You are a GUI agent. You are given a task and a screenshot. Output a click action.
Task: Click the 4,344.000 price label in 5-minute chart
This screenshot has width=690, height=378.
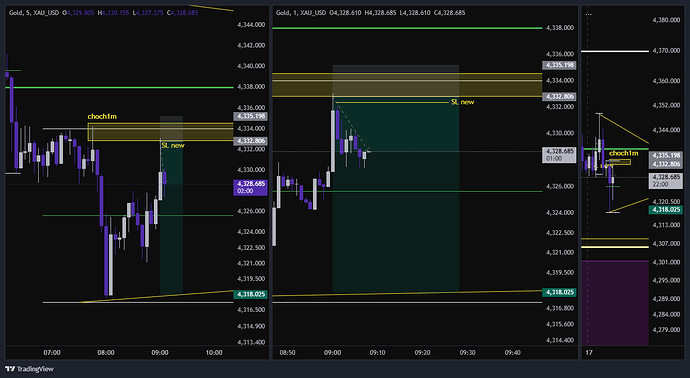pos(251,25)
